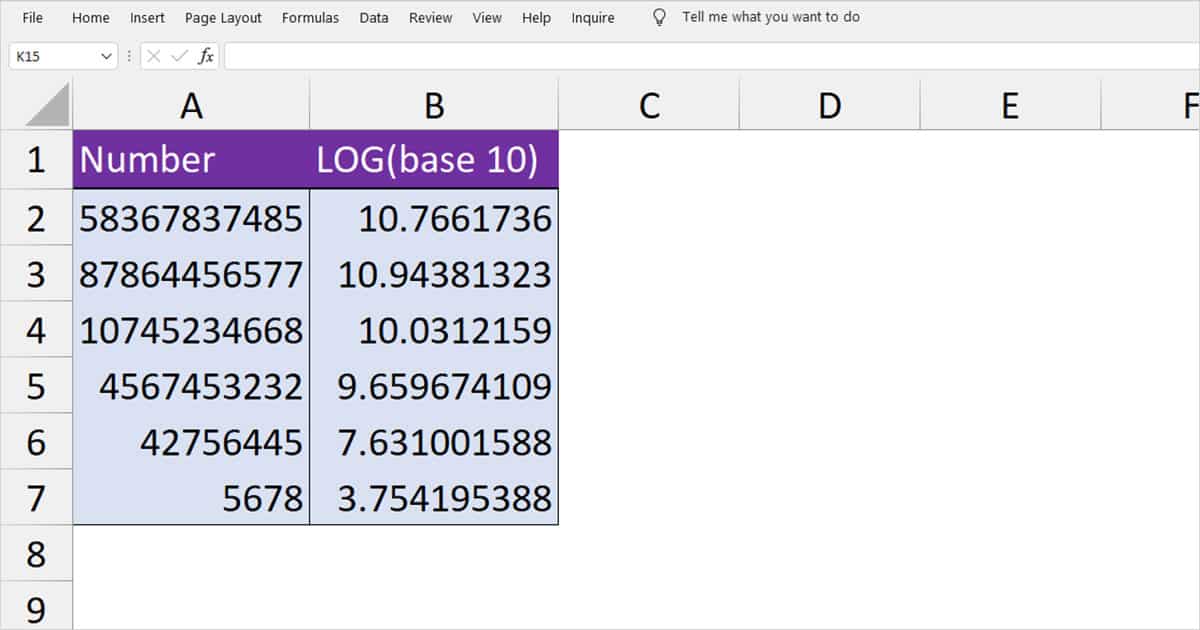Select column D header

(829, 105)
